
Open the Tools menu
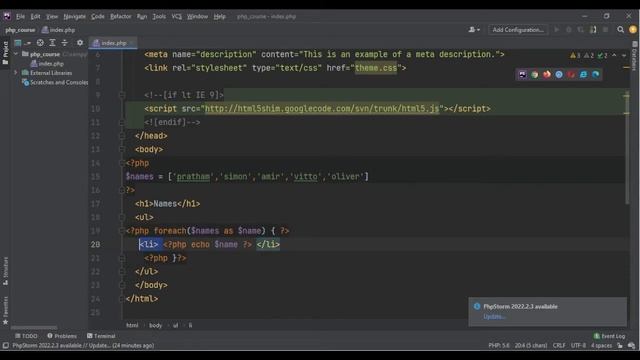pos(159,17)
